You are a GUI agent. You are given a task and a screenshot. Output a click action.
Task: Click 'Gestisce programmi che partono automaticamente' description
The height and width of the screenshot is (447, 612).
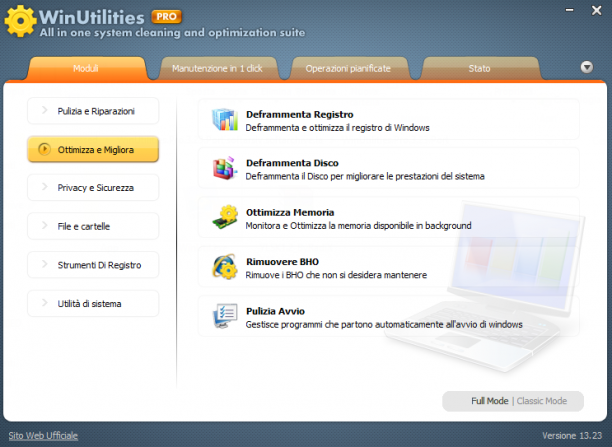click(384, 324)
